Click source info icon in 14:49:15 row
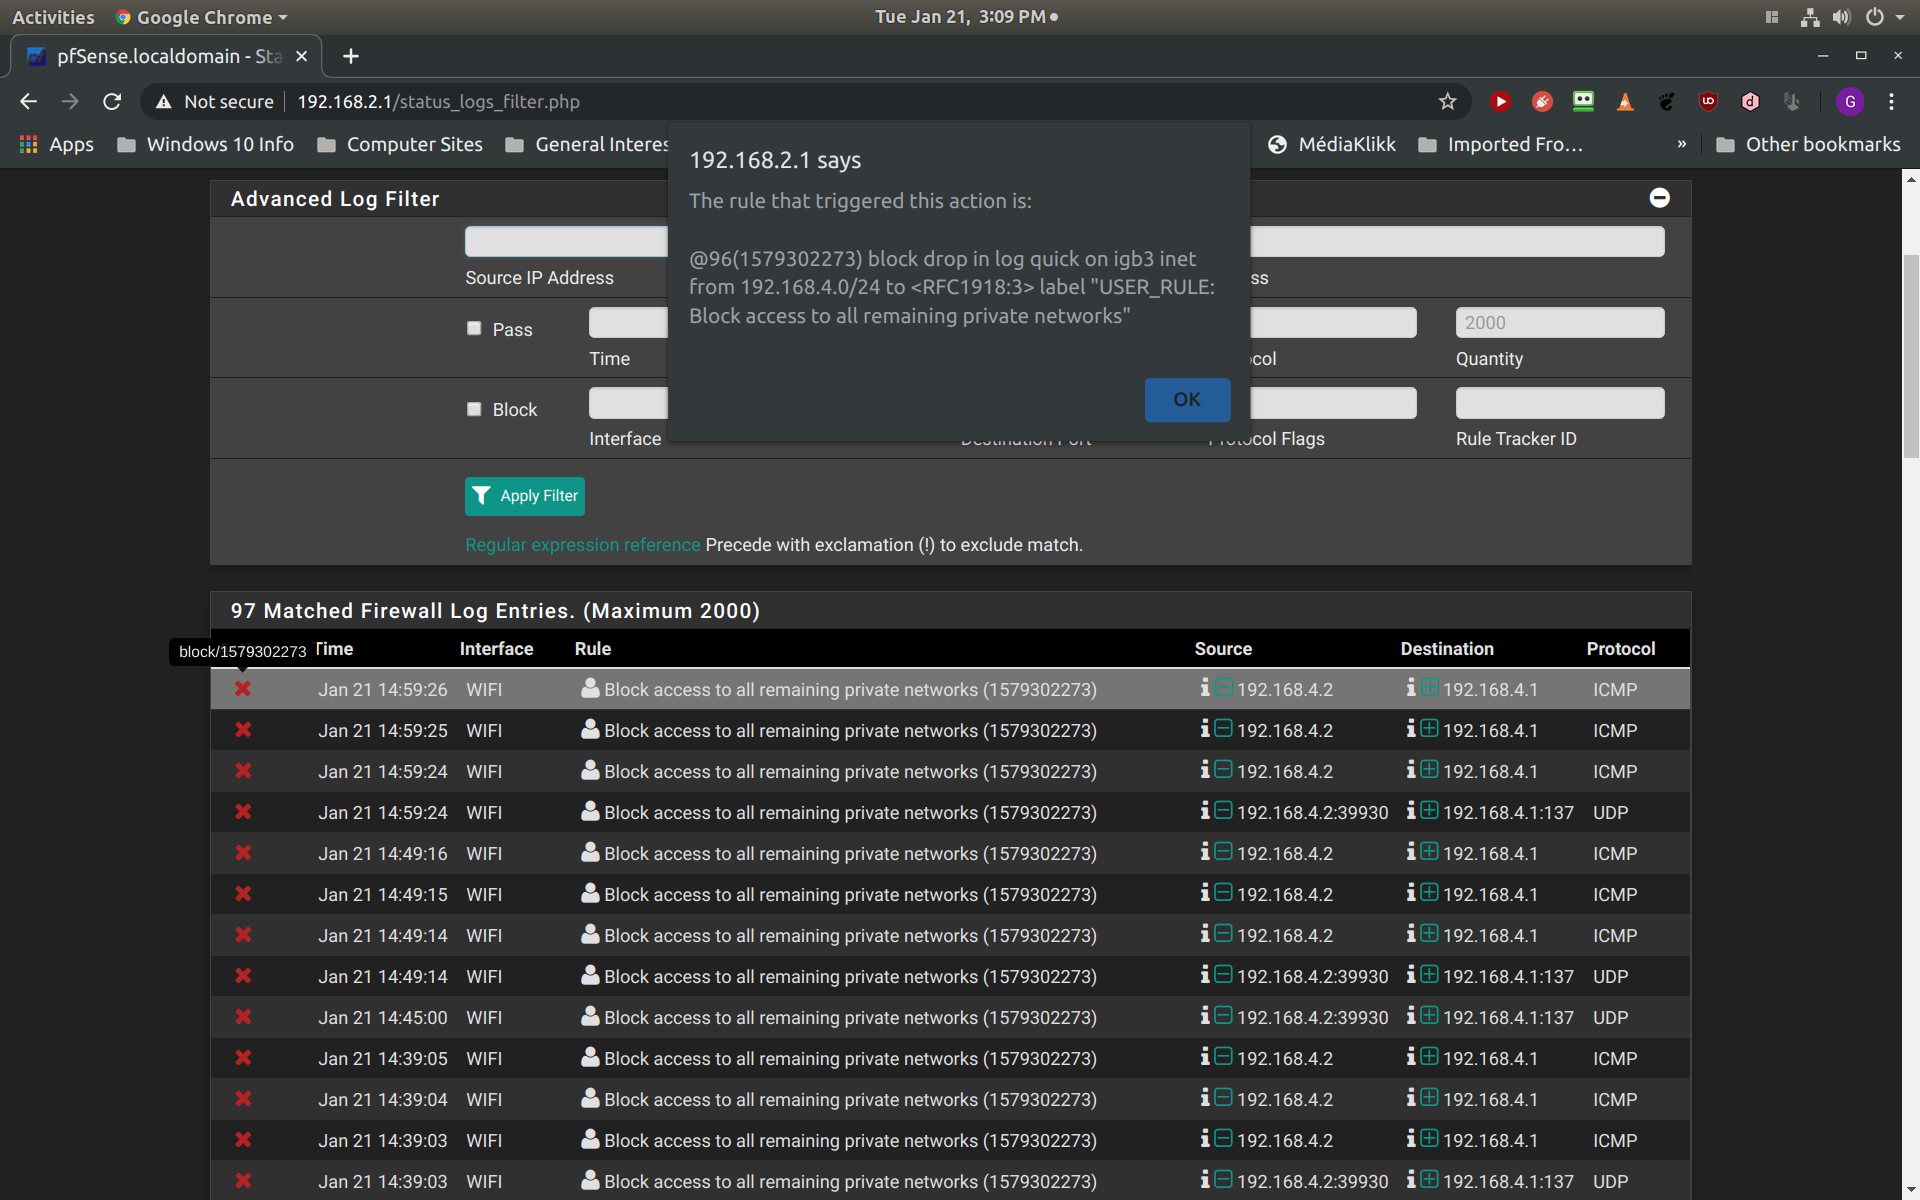This screenshot has width=1920, height=1200. tap(1205, 892)
